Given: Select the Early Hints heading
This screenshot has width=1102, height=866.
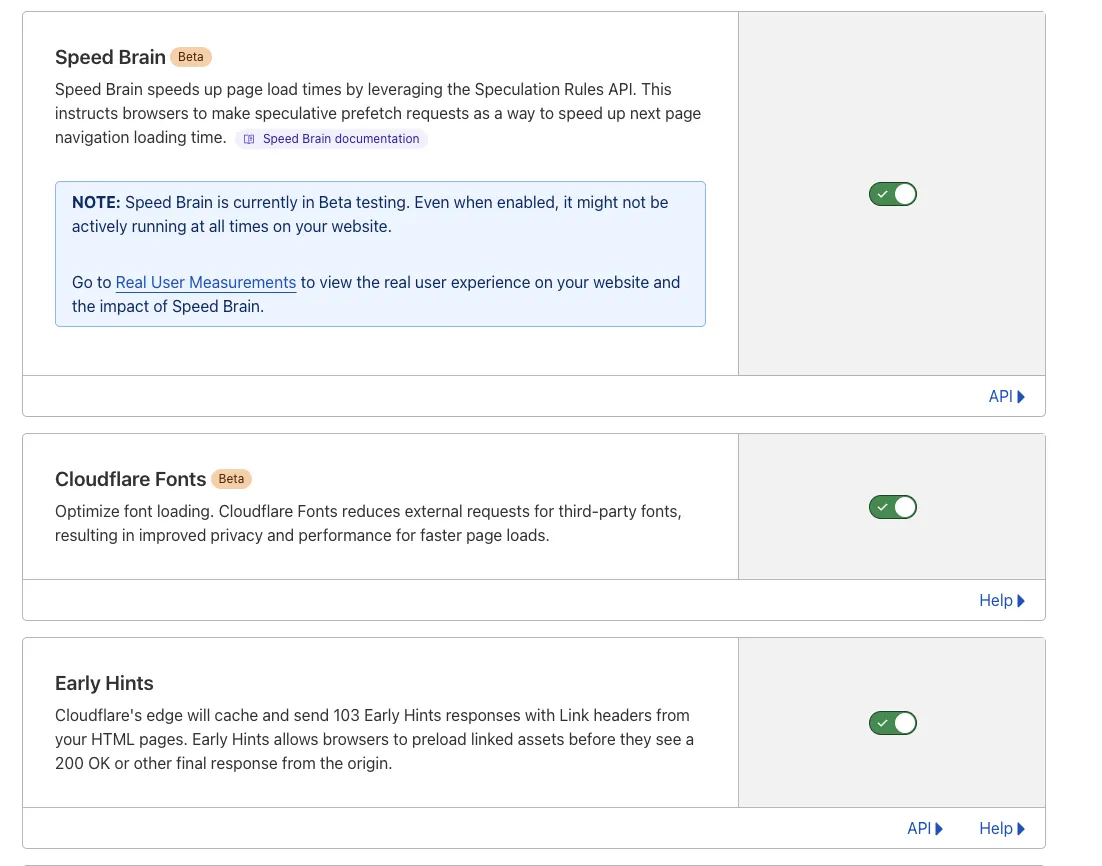Looking at the screenshot, I should 104,683.
